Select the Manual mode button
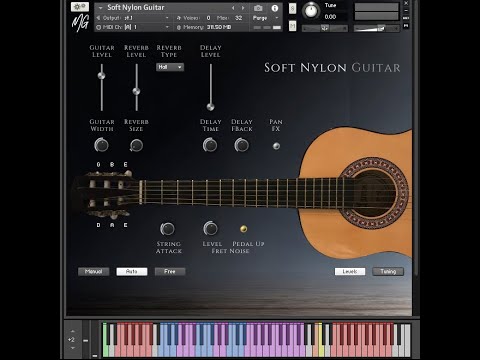The height and width of the screenshot is (360, 480). pyautogui.click(x=94, y=272)
